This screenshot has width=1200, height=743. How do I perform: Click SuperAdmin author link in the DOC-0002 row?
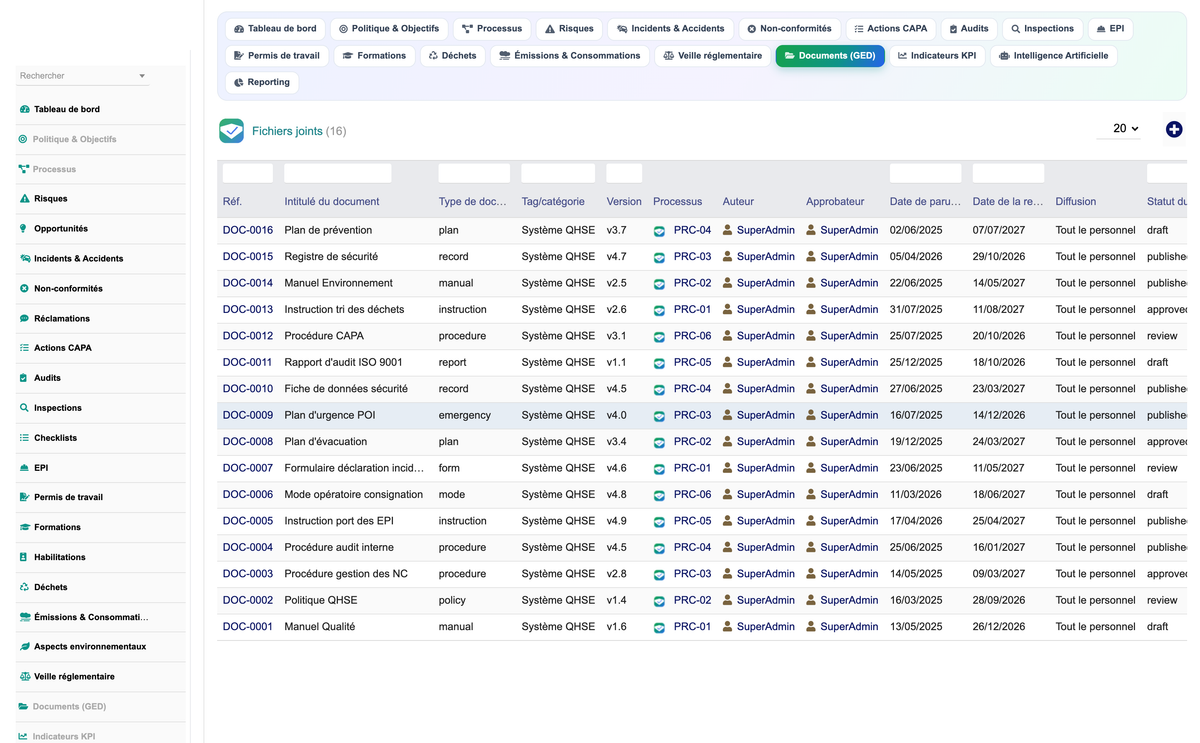(766, 601)
